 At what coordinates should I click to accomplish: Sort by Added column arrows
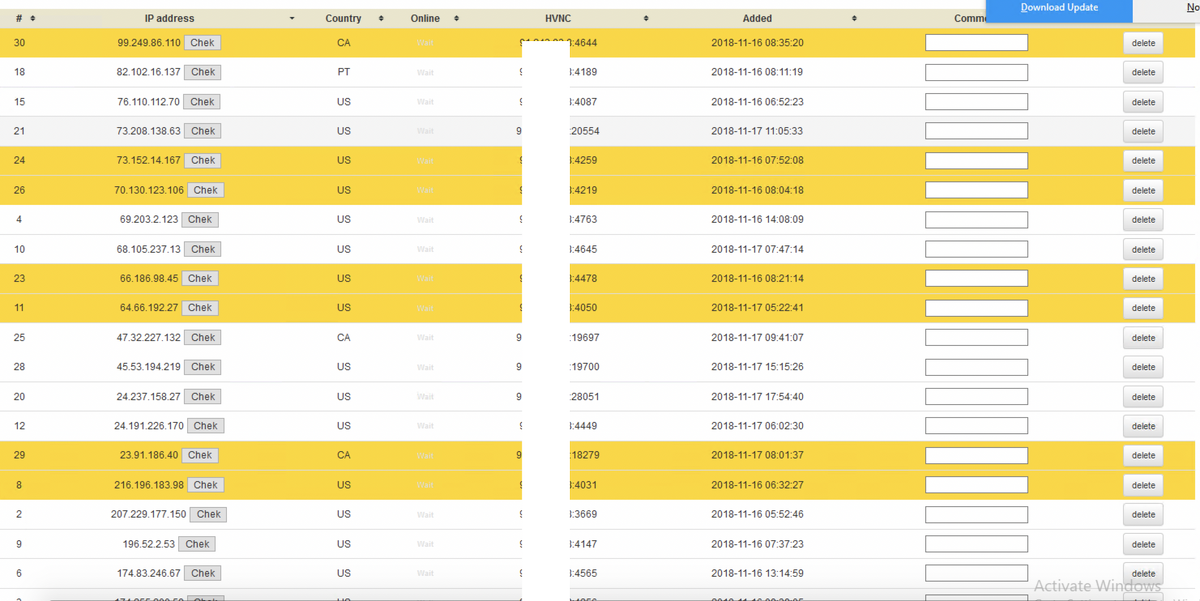(854, 19)
